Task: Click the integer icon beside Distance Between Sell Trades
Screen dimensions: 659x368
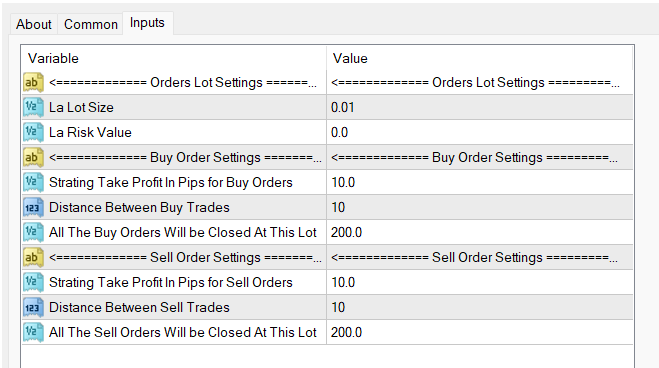Action: click(x=33, y=307)
